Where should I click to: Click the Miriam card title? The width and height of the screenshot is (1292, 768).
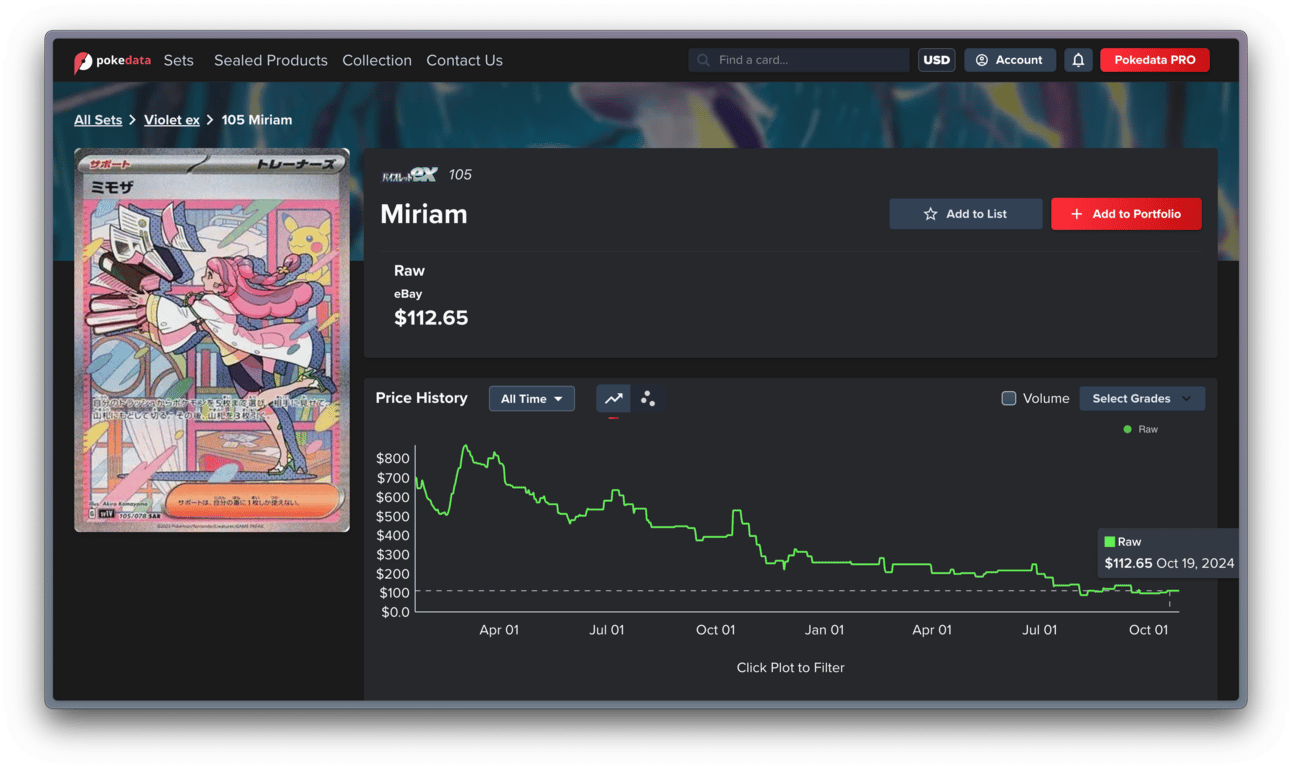tap(424, 214)
